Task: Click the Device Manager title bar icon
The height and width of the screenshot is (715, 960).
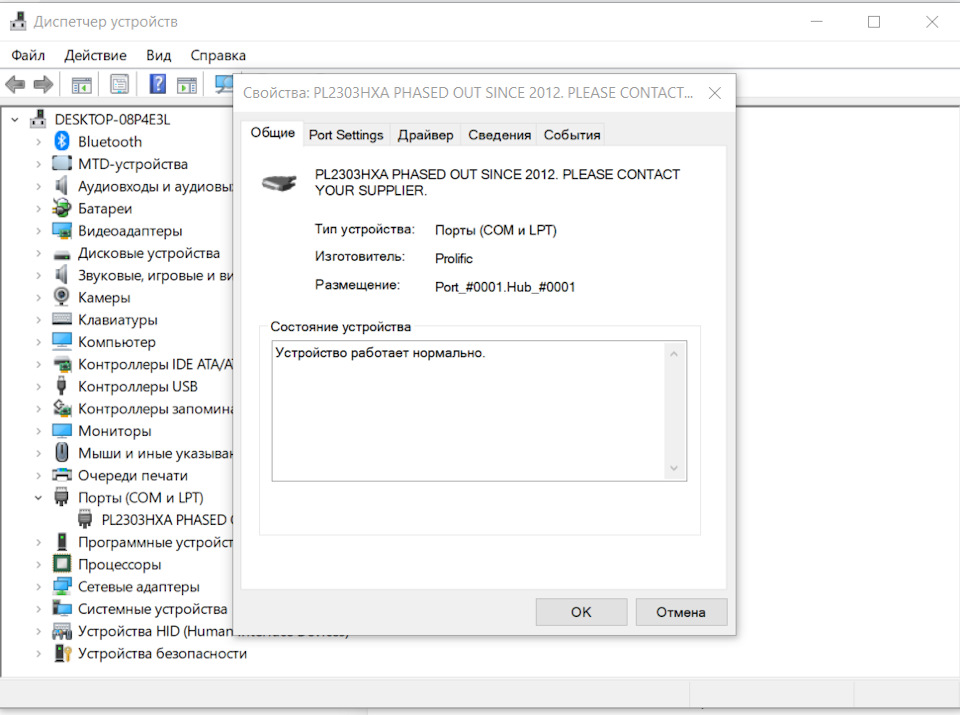Action: tap(18, 21)
